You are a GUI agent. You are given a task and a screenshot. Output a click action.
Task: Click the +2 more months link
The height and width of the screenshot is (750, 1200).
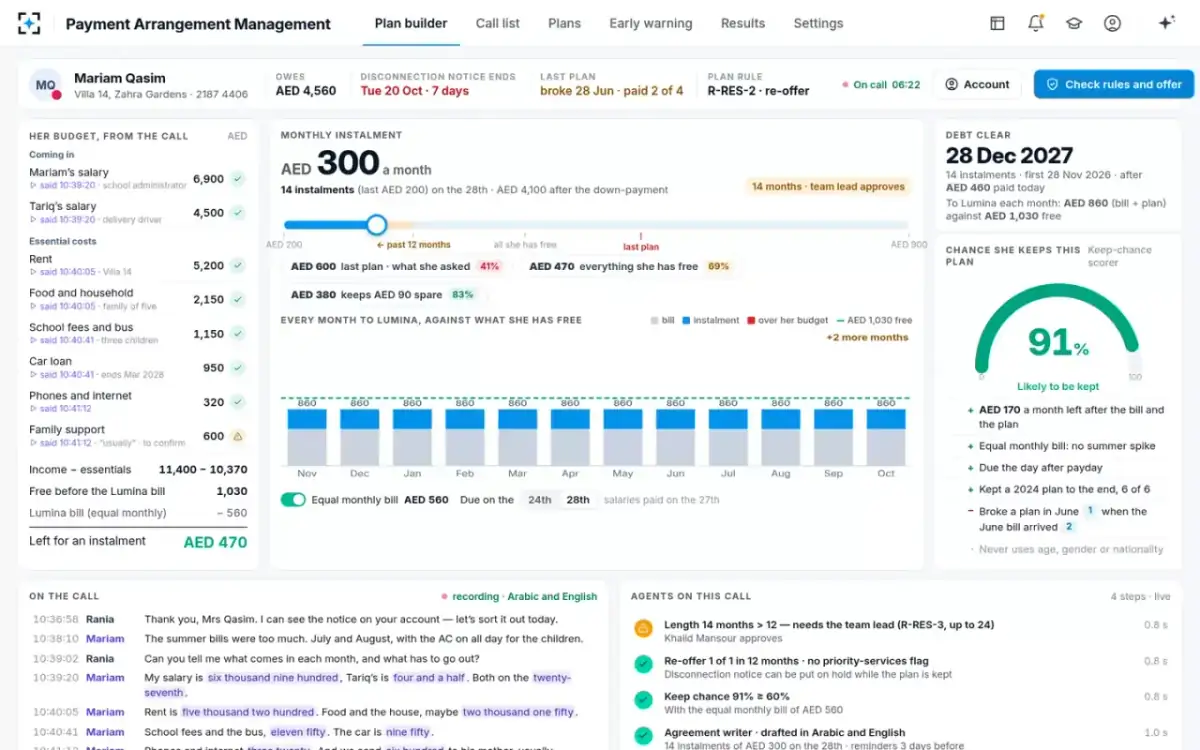pyautogui.click(x=867, y=338)
